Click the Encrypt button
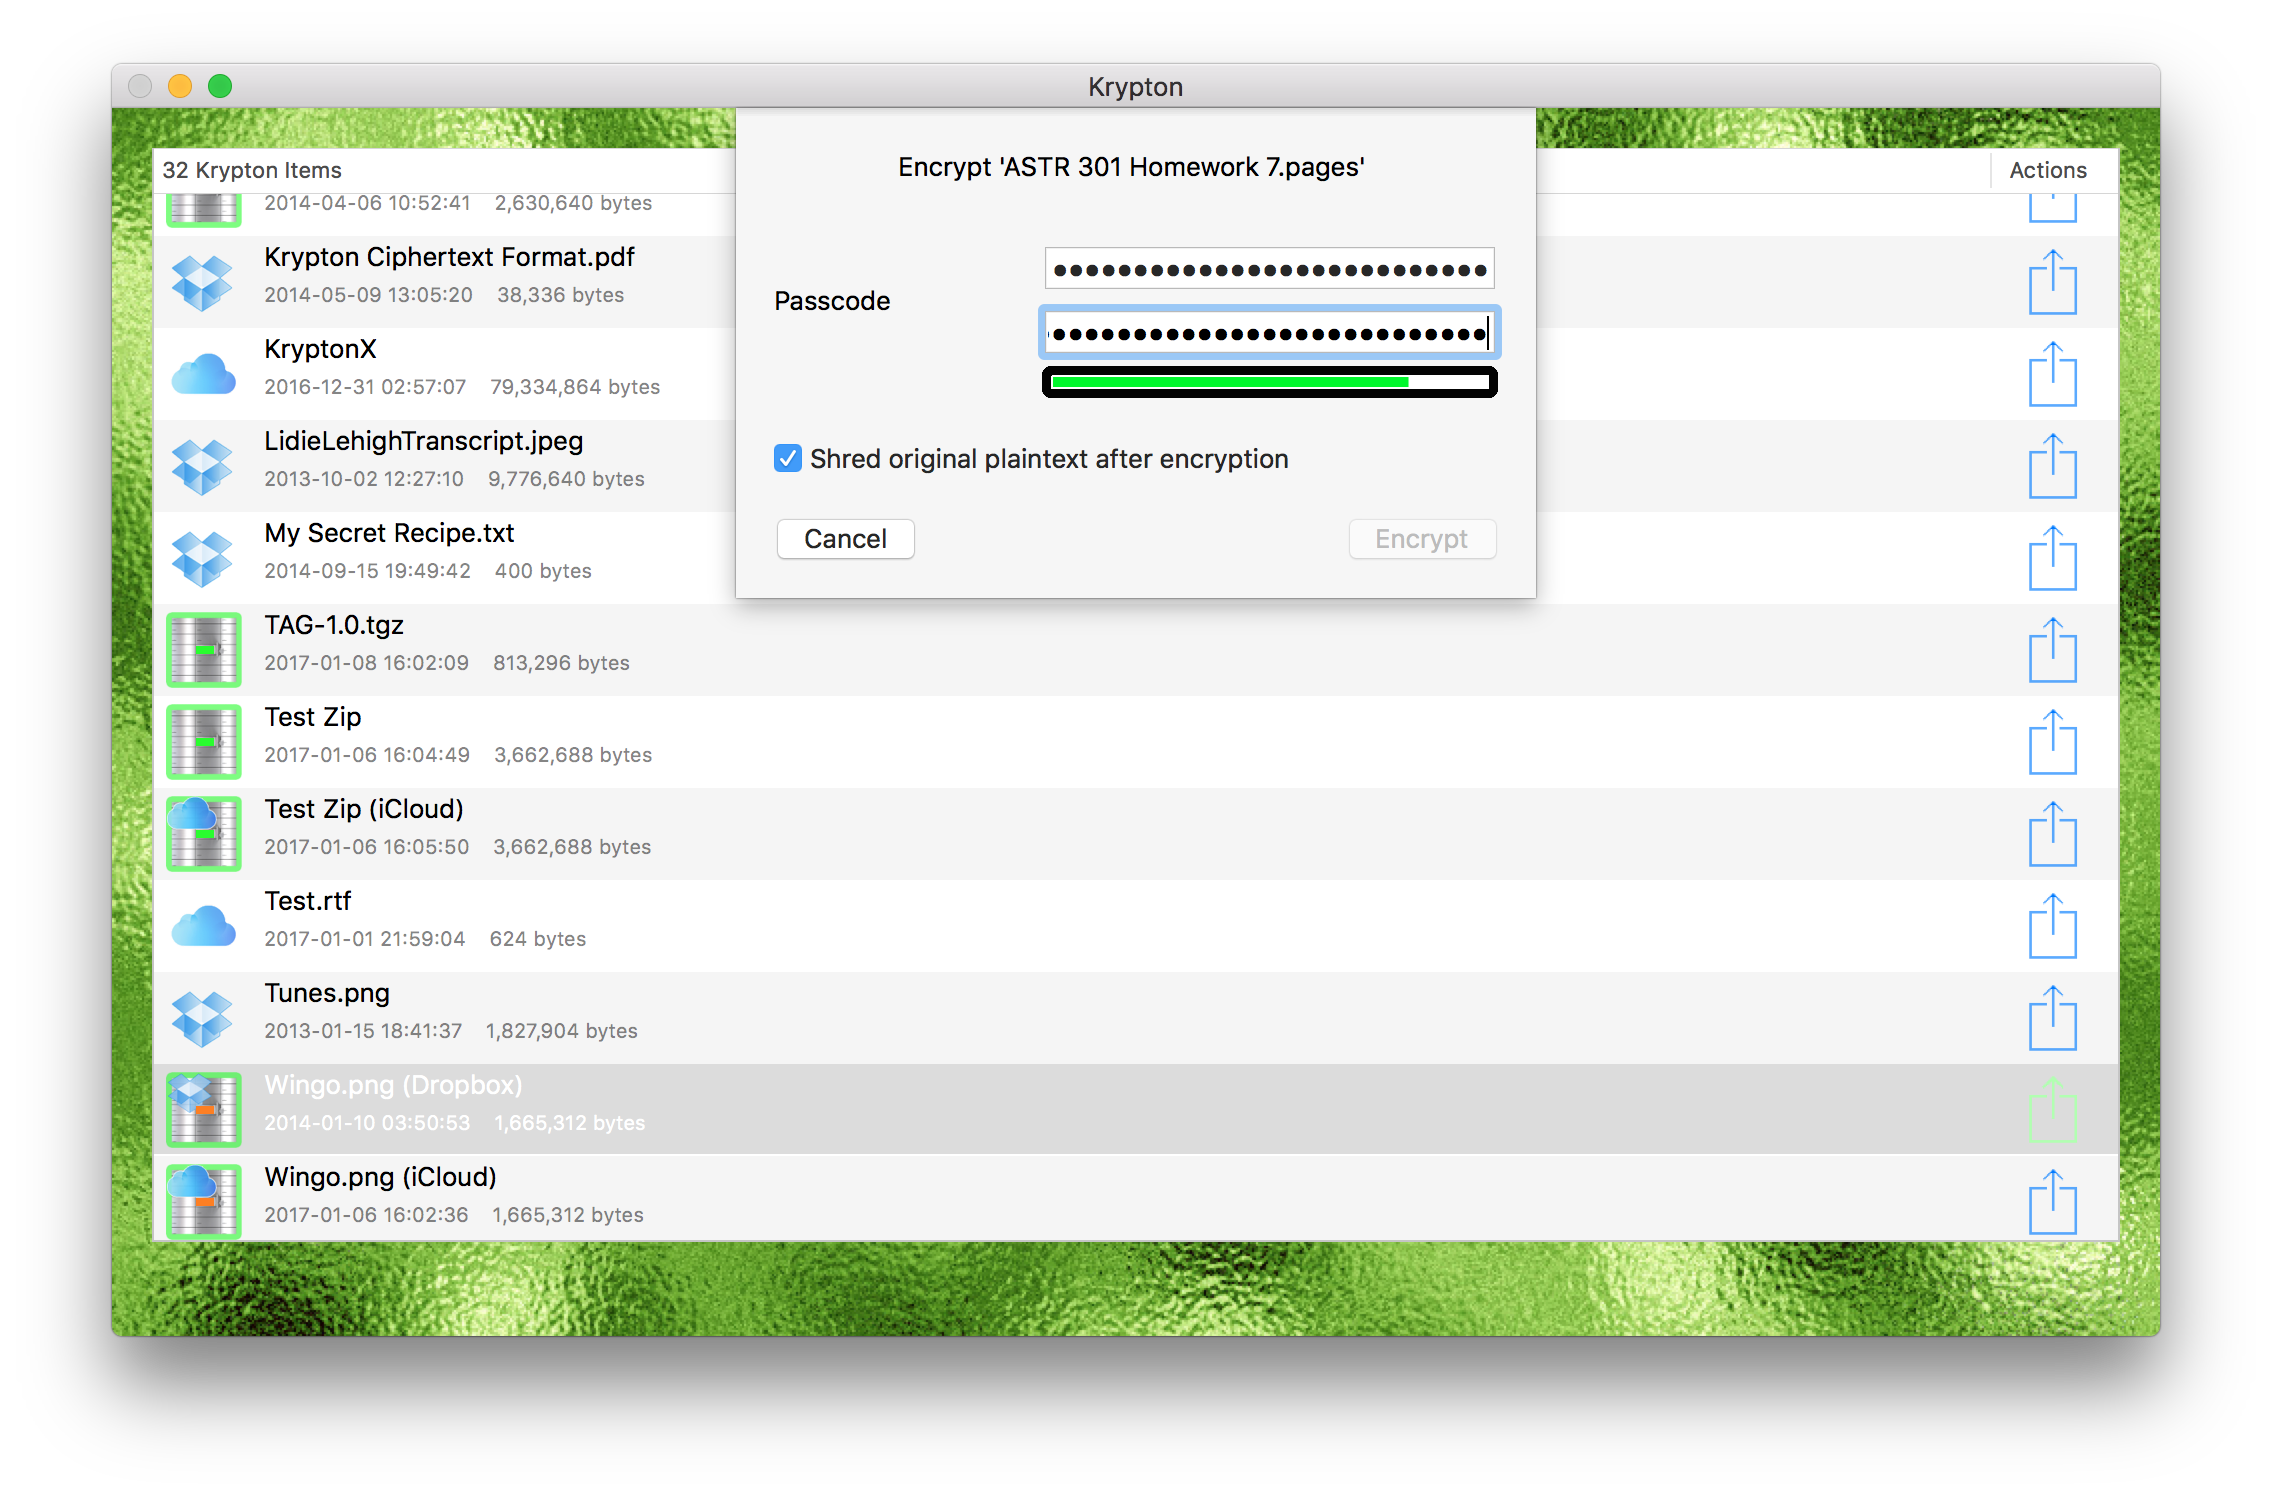2272x1496 pixels. (x=1421, y=539)
